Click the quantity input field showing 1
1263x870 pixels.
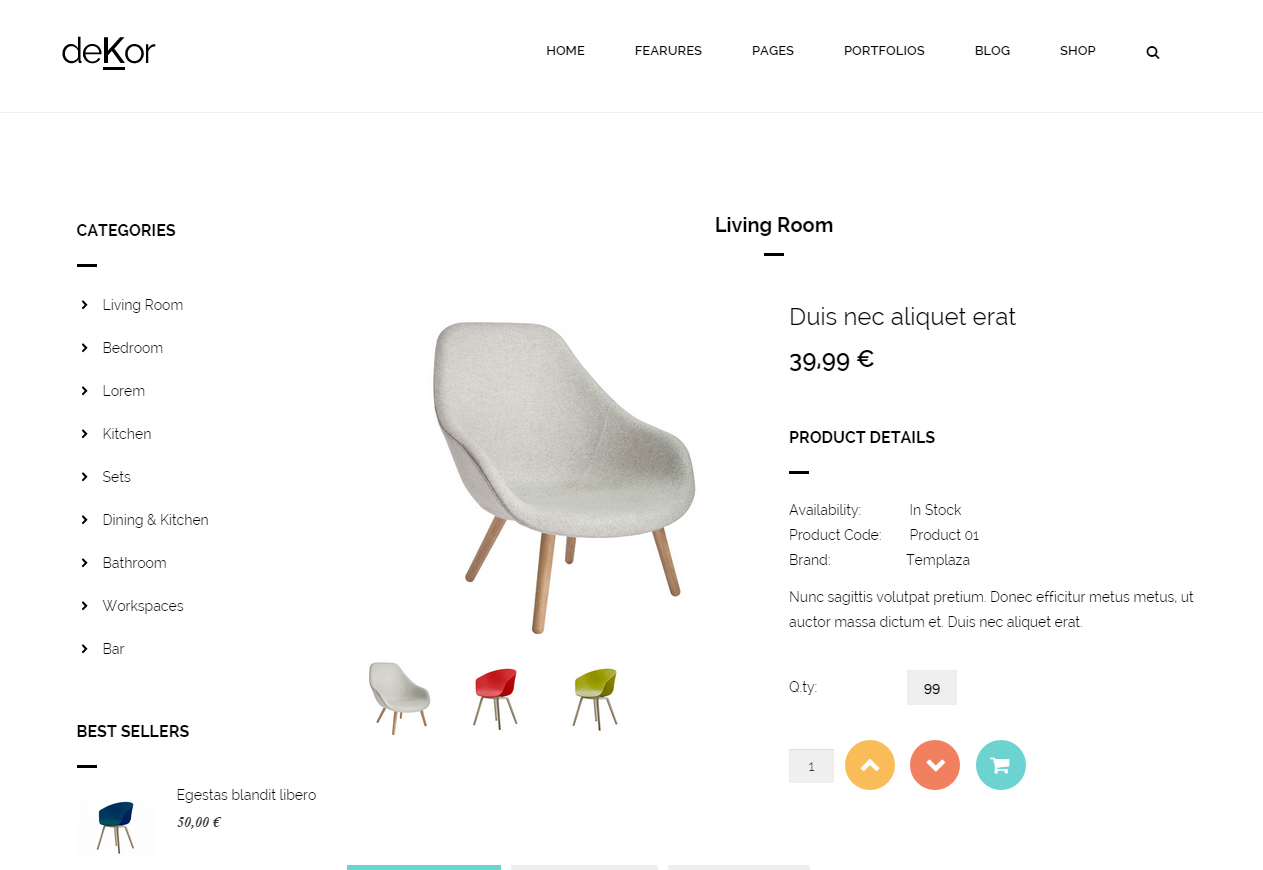(x=811, y=766)
